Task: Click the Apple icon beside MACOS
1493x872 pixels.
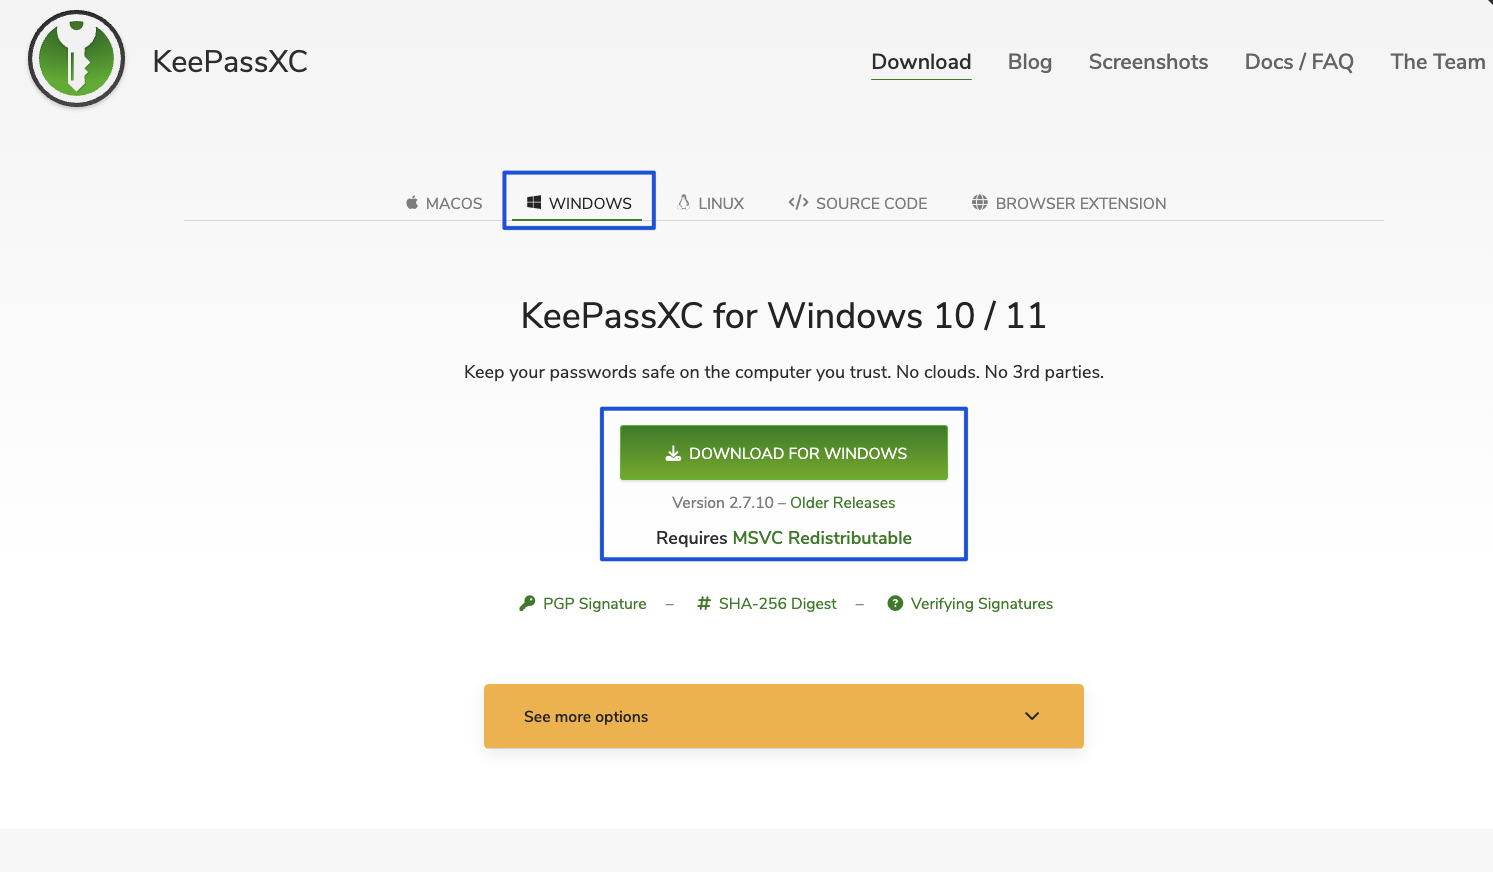Action: (x=412, y=203)
